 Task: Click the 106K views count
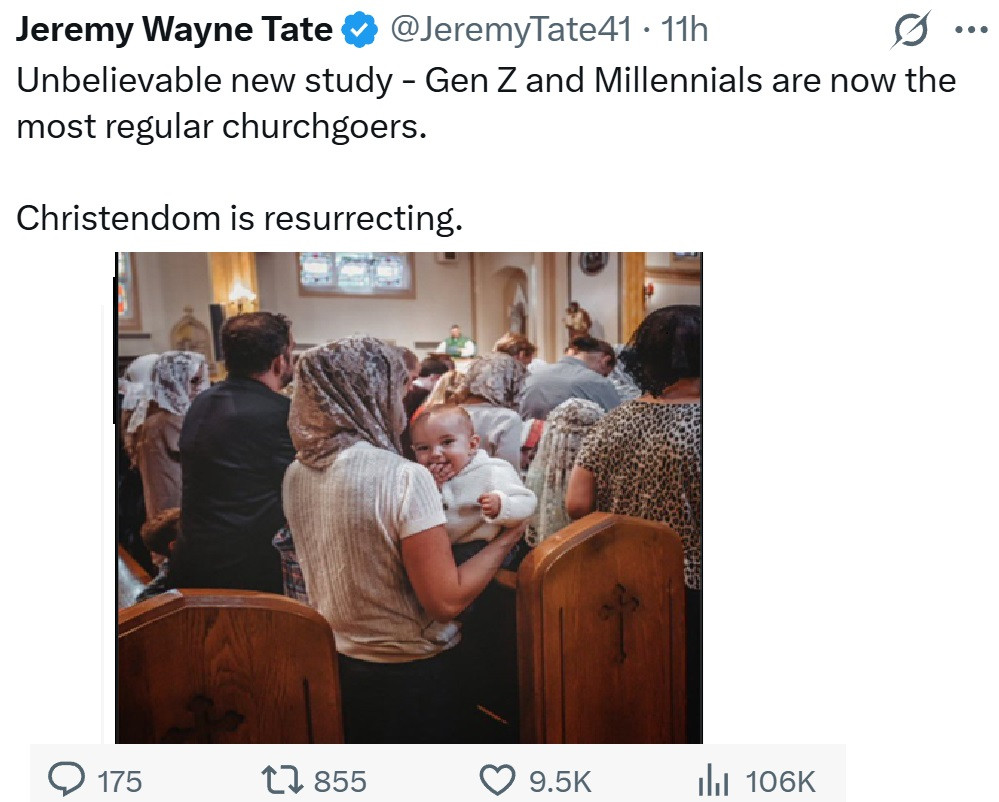tap(780, 781)
